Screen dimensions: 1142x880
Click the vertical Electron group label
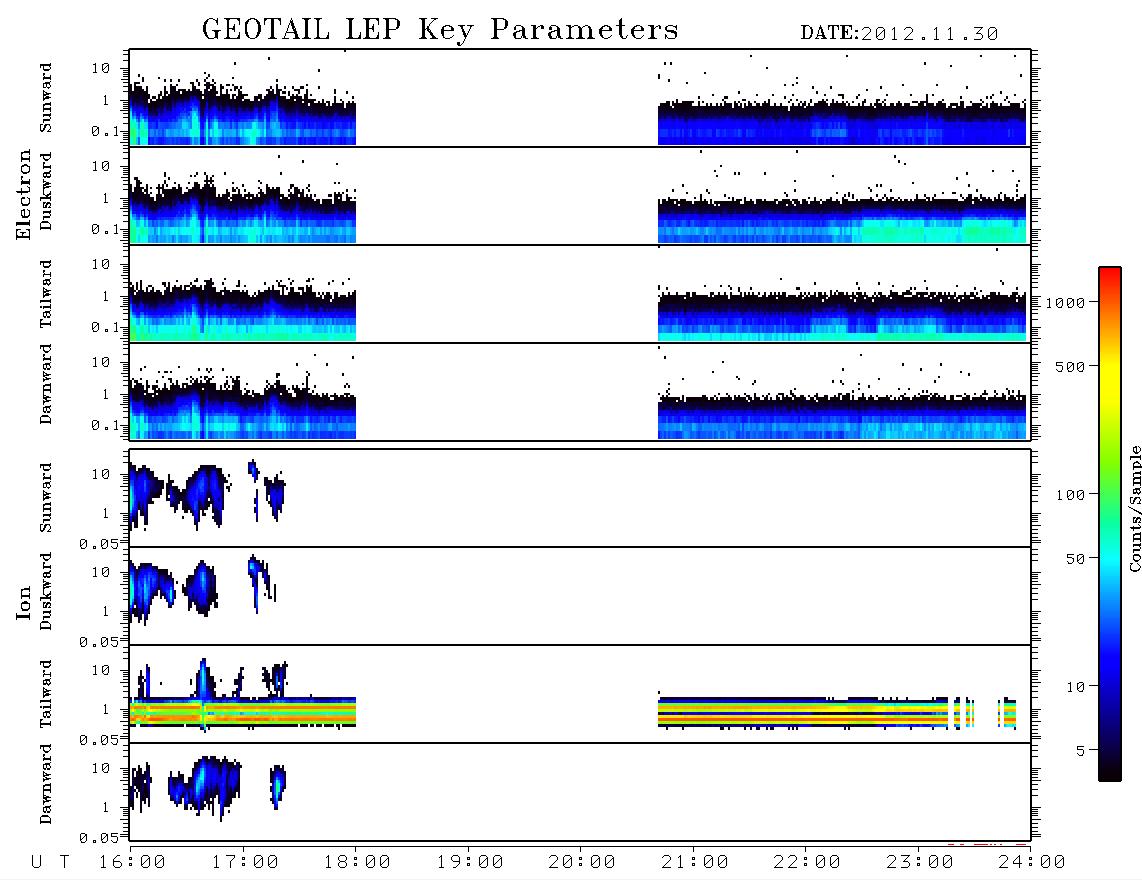(x=24, y=194)
